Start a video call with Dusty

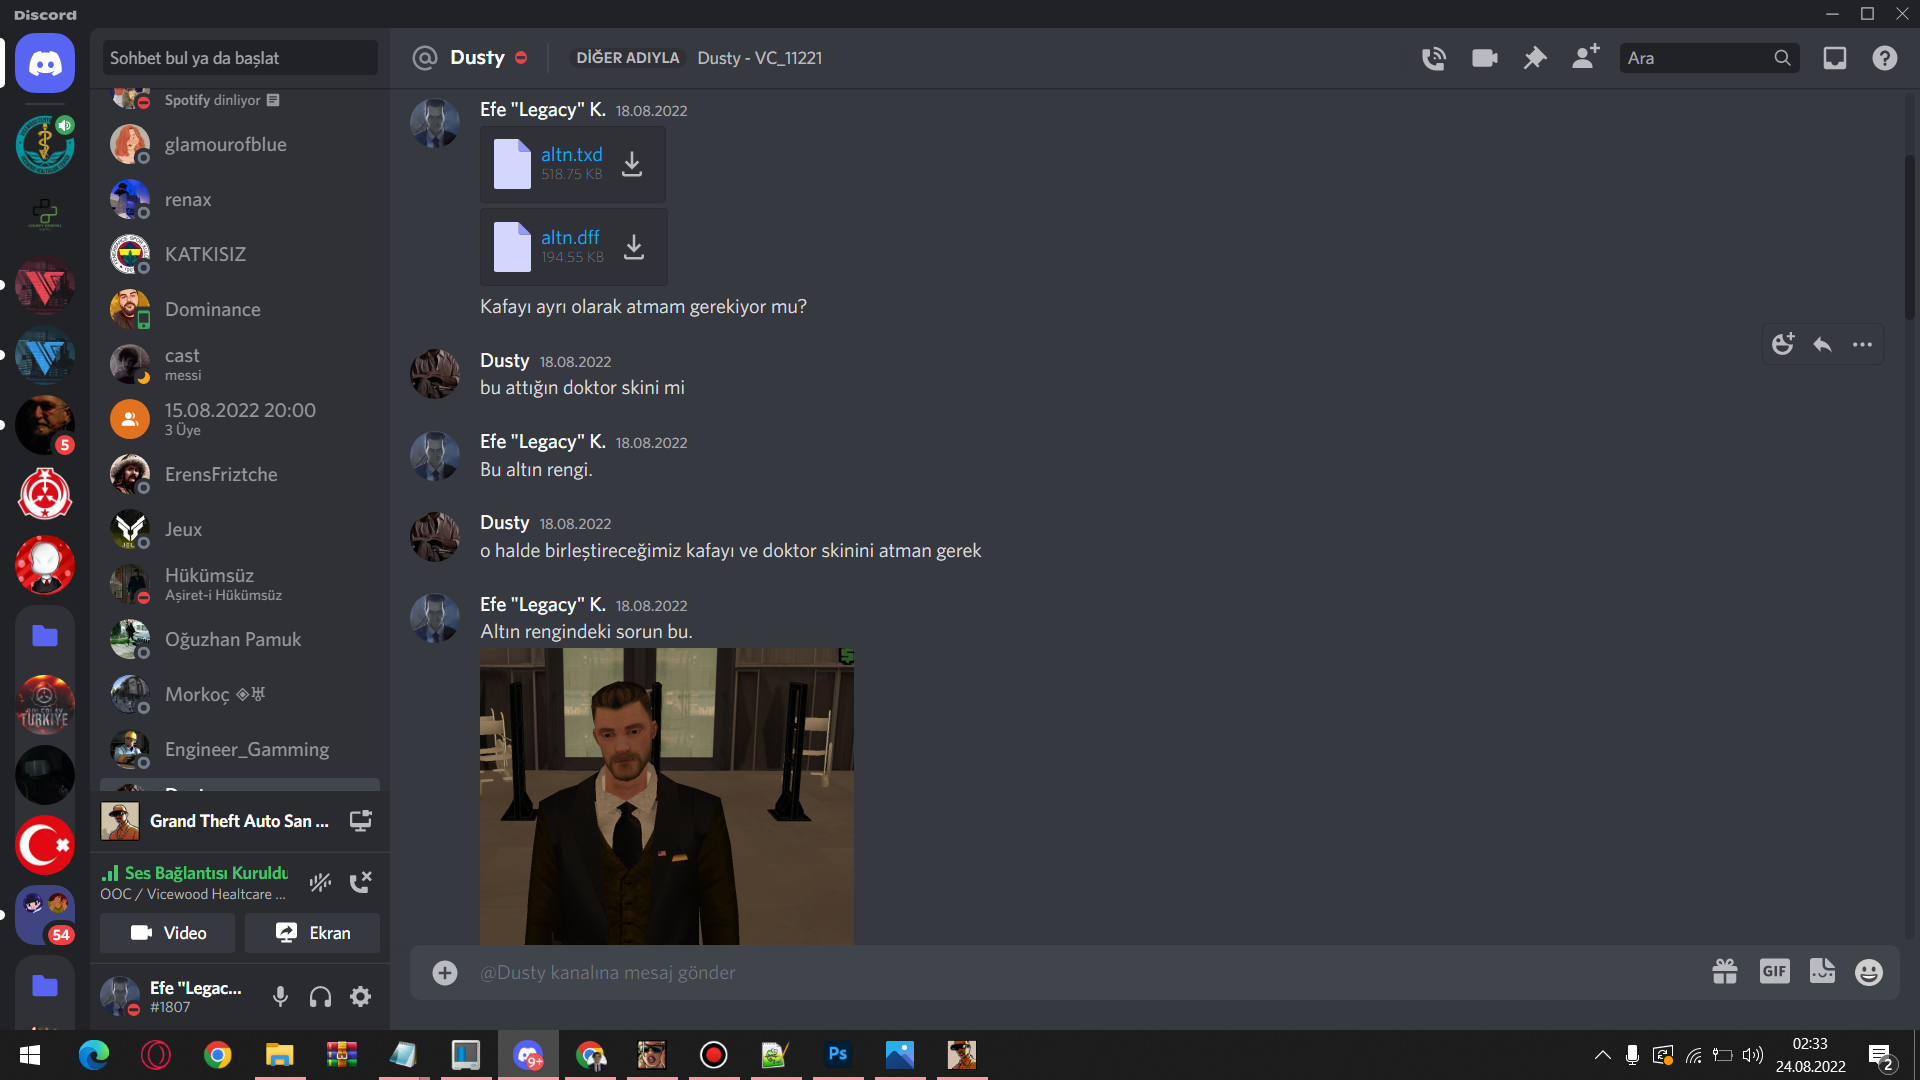coord(1485,58)
